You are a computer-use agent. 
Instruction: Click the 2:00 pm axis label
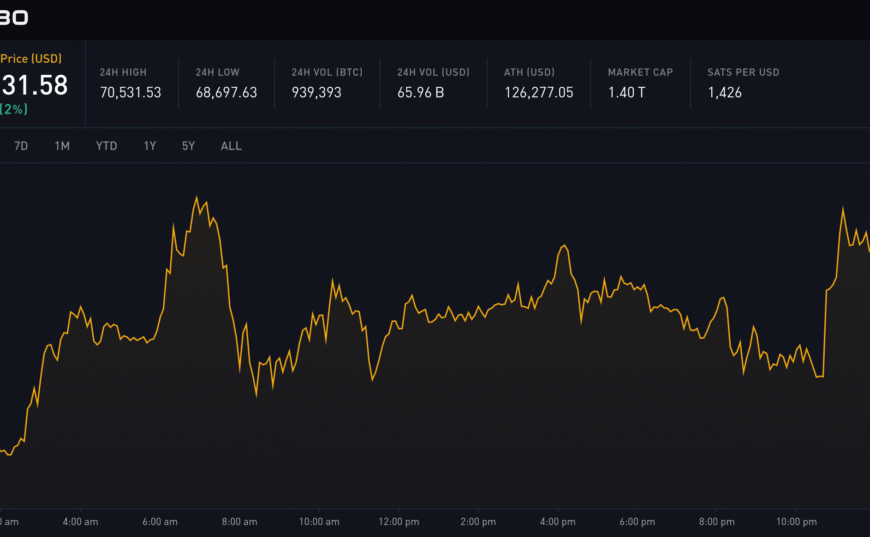coord(478,521)
